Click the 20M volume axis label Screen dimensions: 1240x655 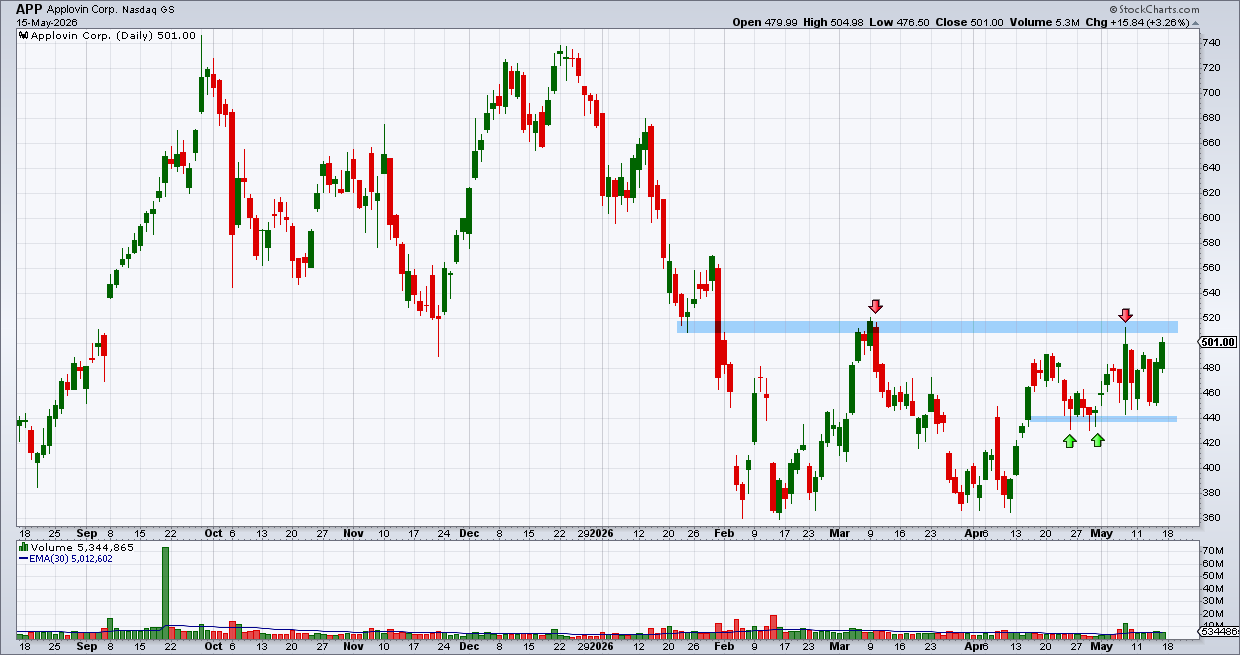(1211, 616)
